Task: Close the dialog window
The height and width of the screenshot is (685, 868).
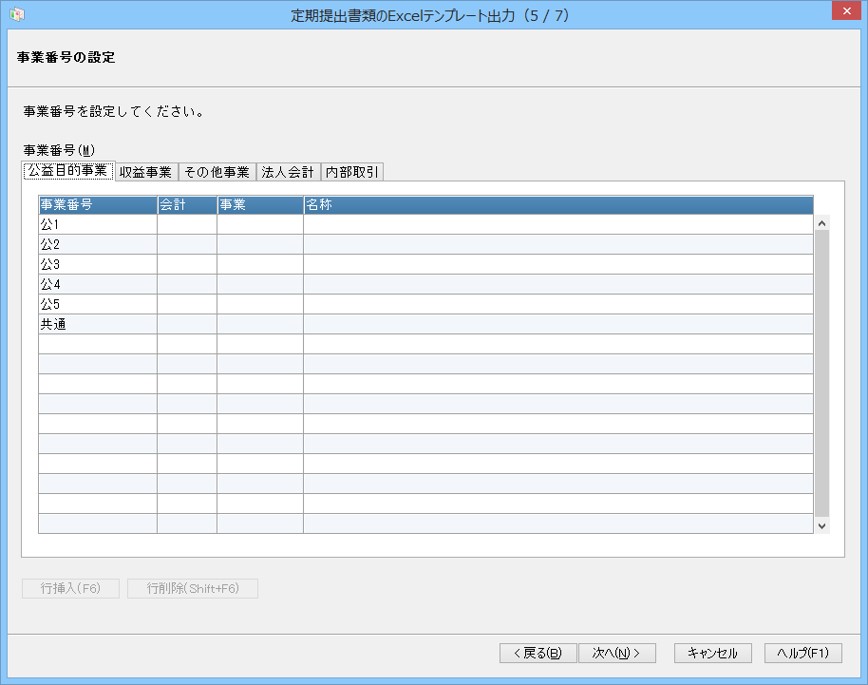Action: point(847,11)
